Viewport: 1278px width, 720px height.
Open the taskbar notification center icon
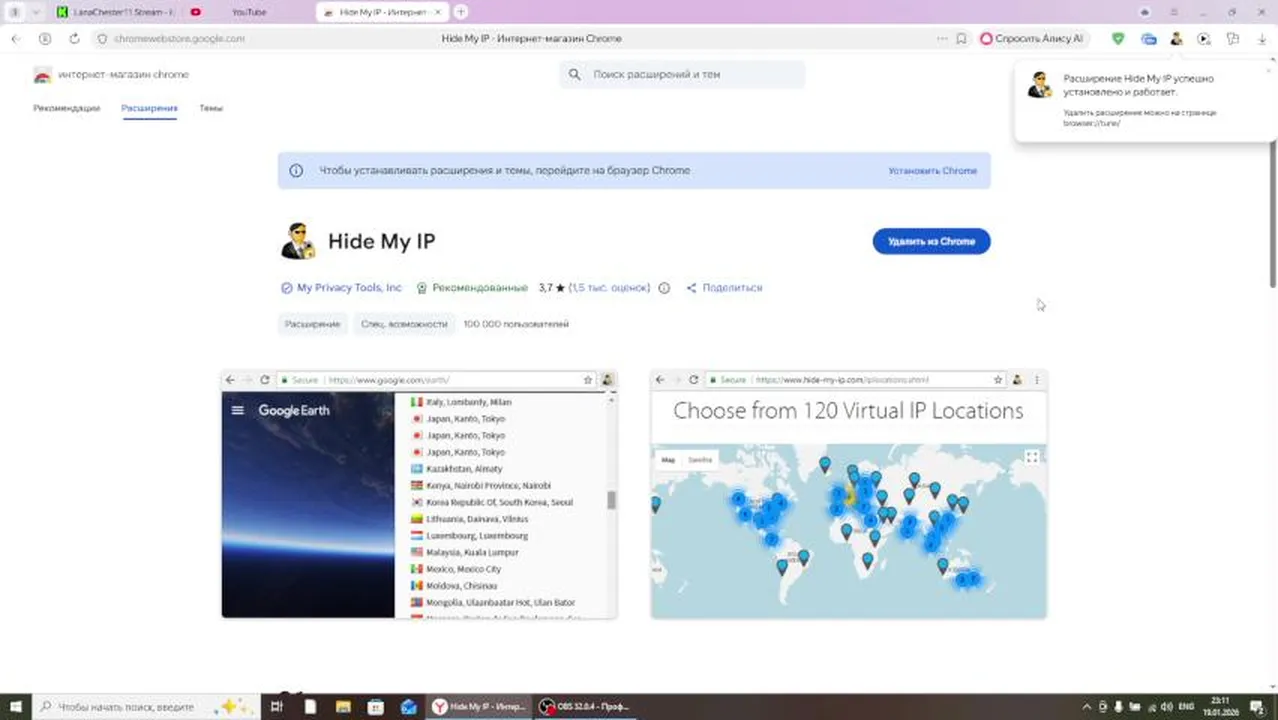coord(1257,707)
